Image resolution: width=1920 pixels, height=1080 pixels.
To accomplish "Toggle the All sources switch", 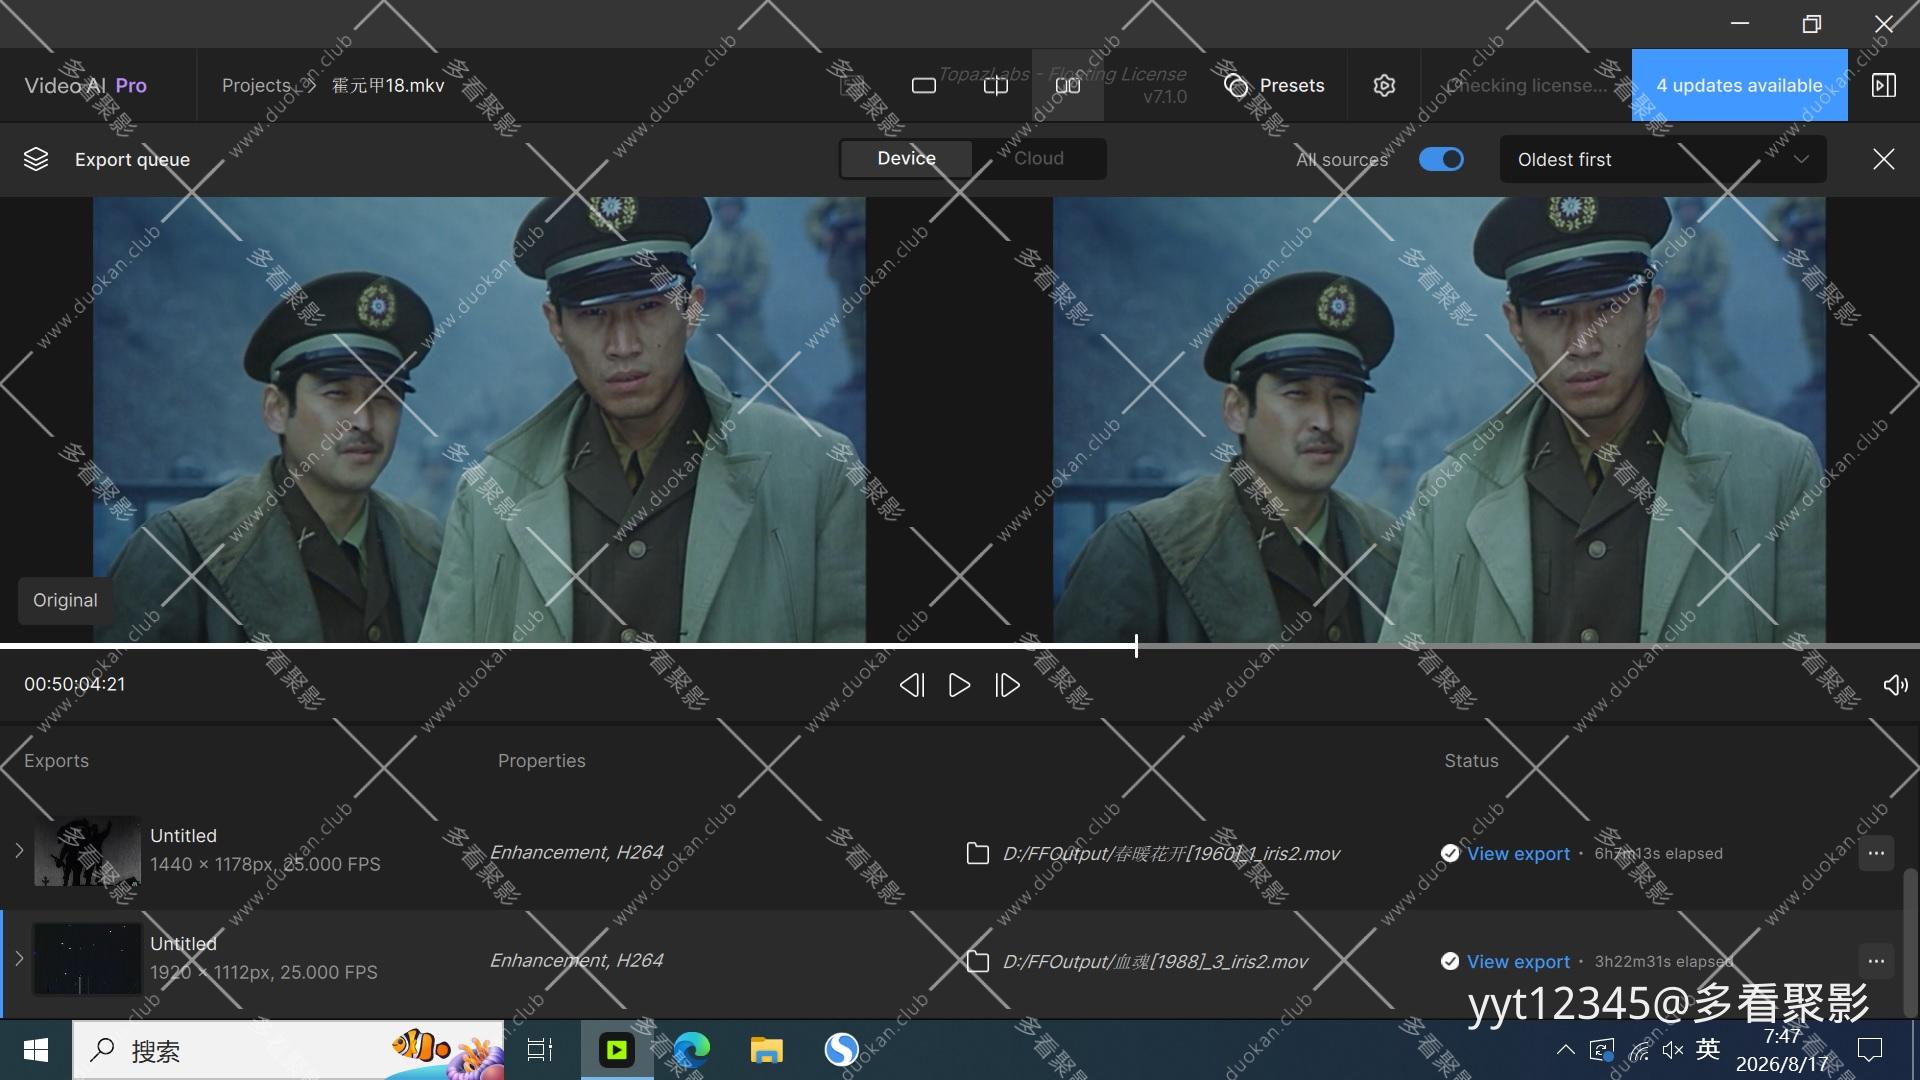I will point(1441,160).
